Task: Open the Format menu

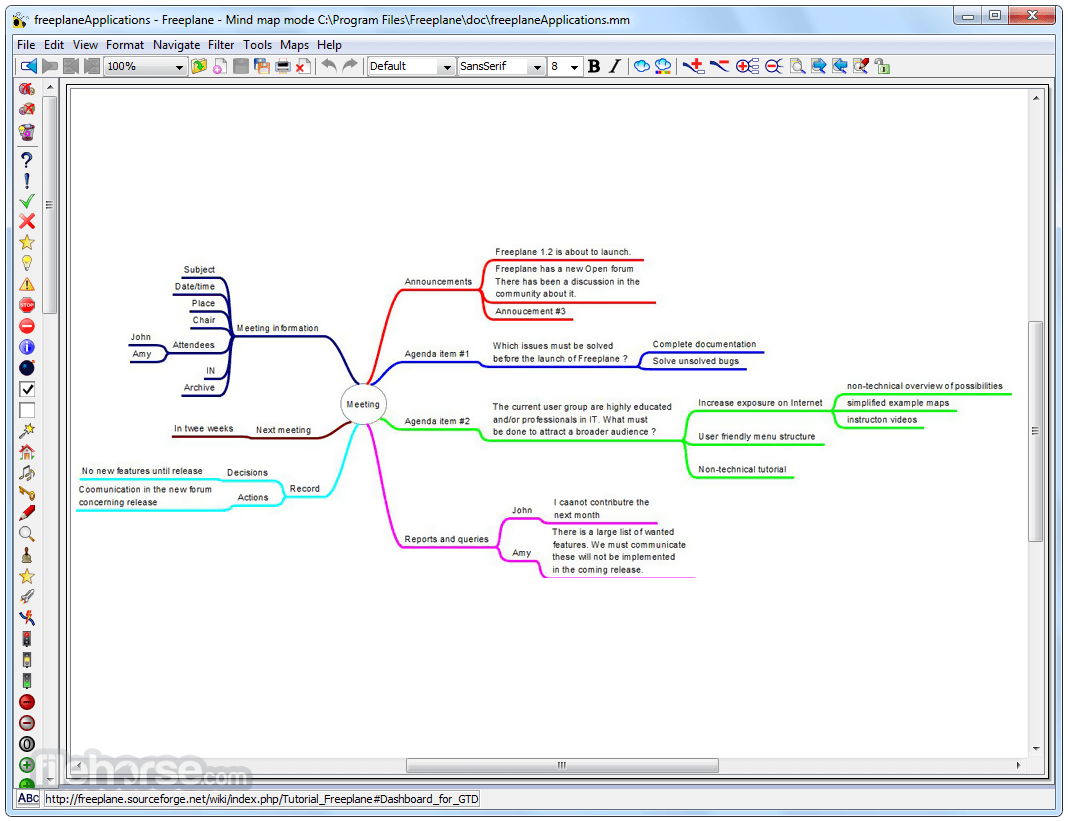Action: pos(125,45)
